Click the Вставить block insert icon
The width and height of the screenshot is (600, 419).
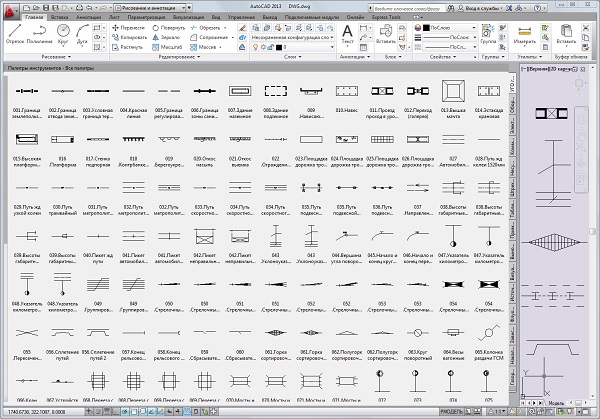[x=385, y=31]
